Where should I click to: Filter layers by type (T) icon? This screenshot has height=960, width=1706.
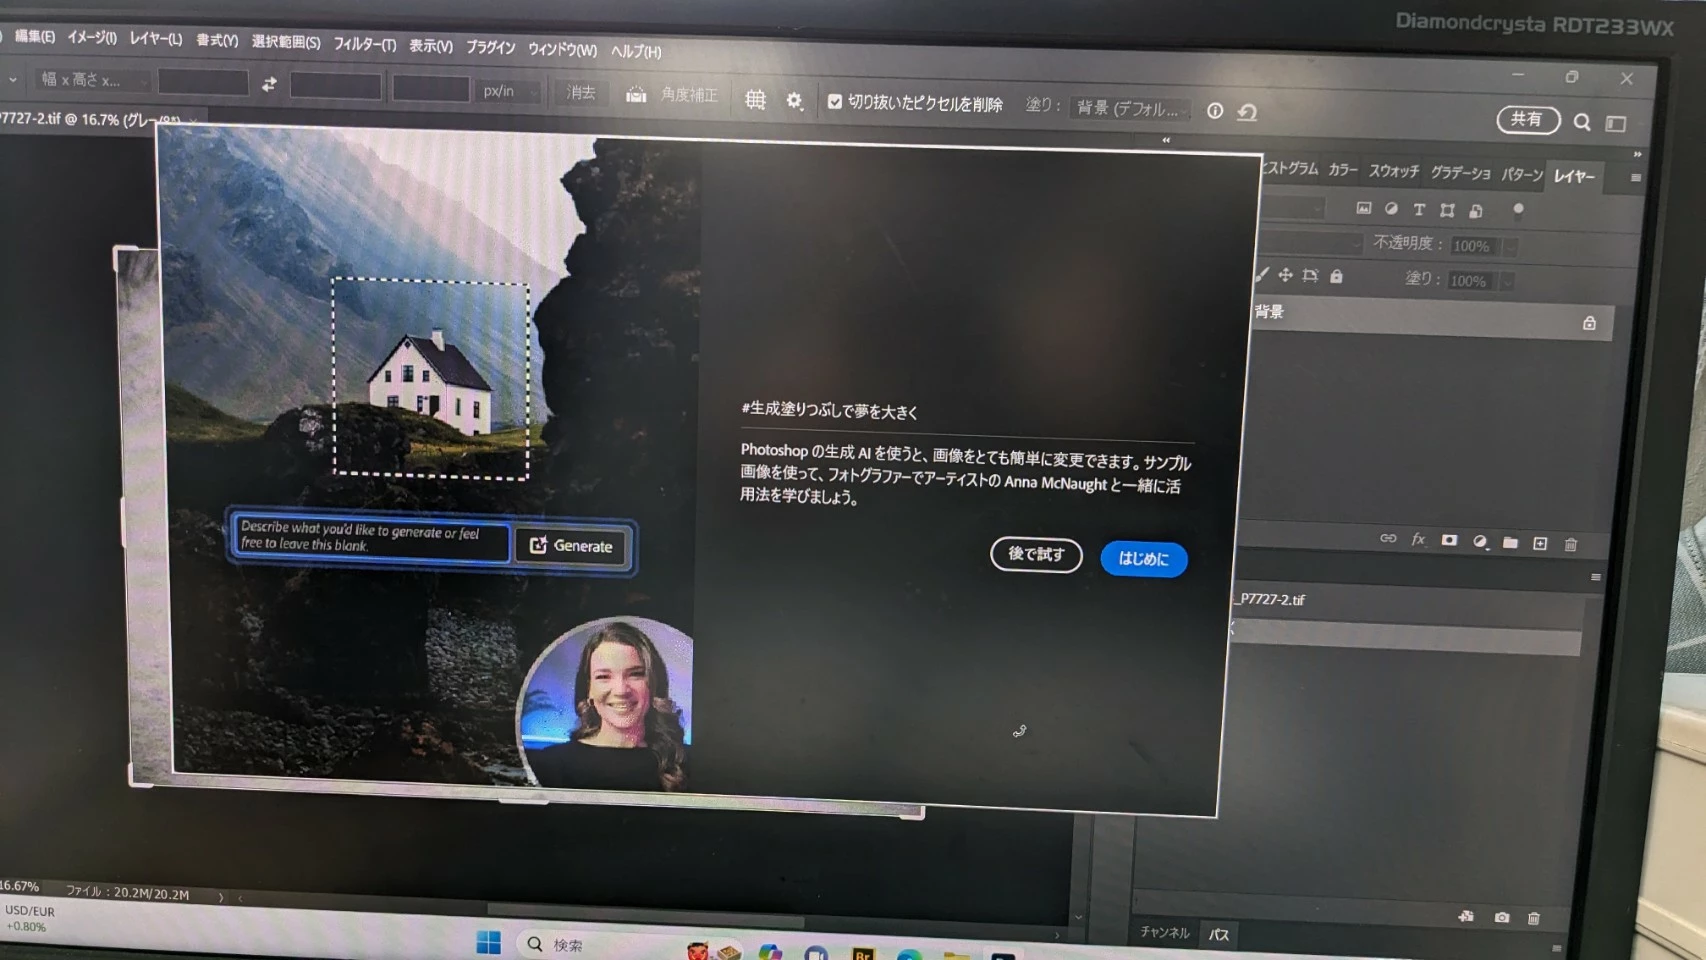(x=1418, y=210)
